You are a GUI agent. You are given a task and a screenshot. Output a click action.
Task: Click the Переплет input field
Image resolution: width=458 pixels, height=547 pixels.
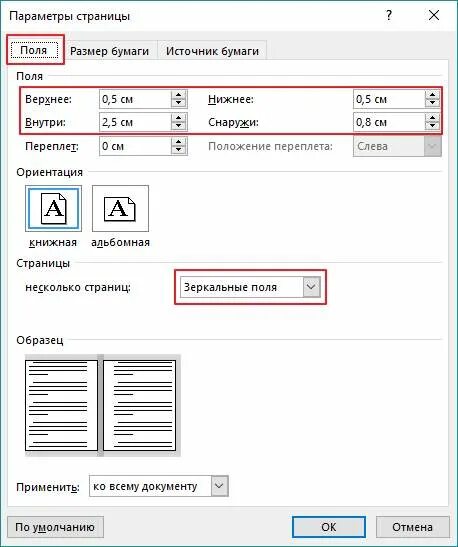click(135, 146)
